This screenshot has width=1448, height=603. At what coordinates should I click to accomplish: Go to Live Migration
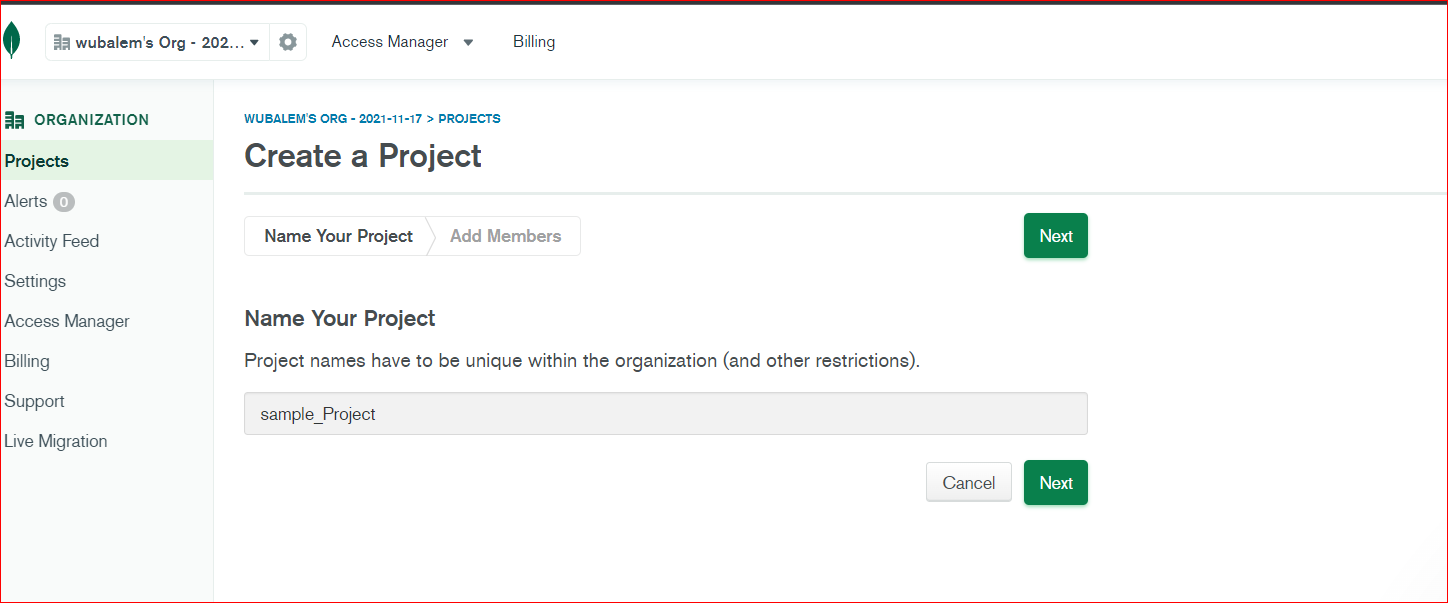click(x=56, y=441)
